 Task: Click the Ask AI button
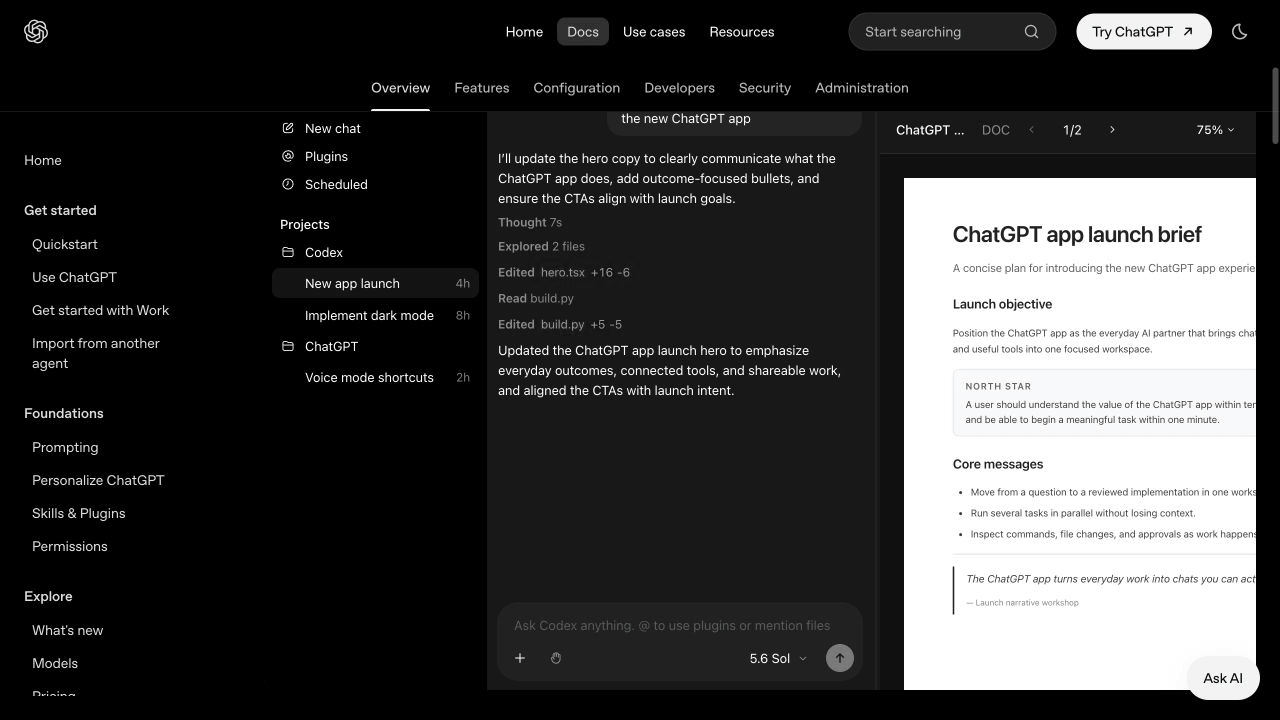point(1223,678)
